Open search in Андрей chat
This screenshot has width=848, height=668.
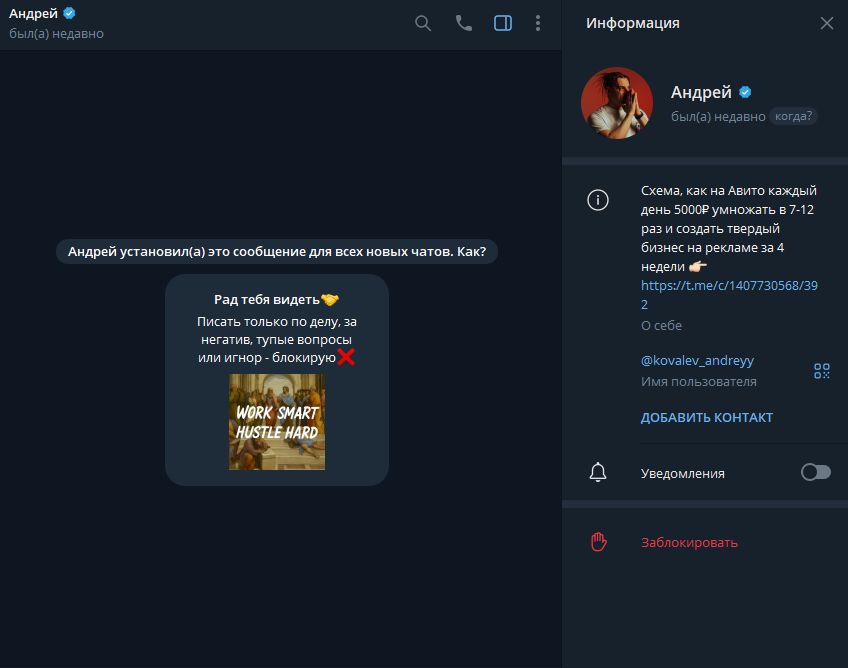click(422, 23)
